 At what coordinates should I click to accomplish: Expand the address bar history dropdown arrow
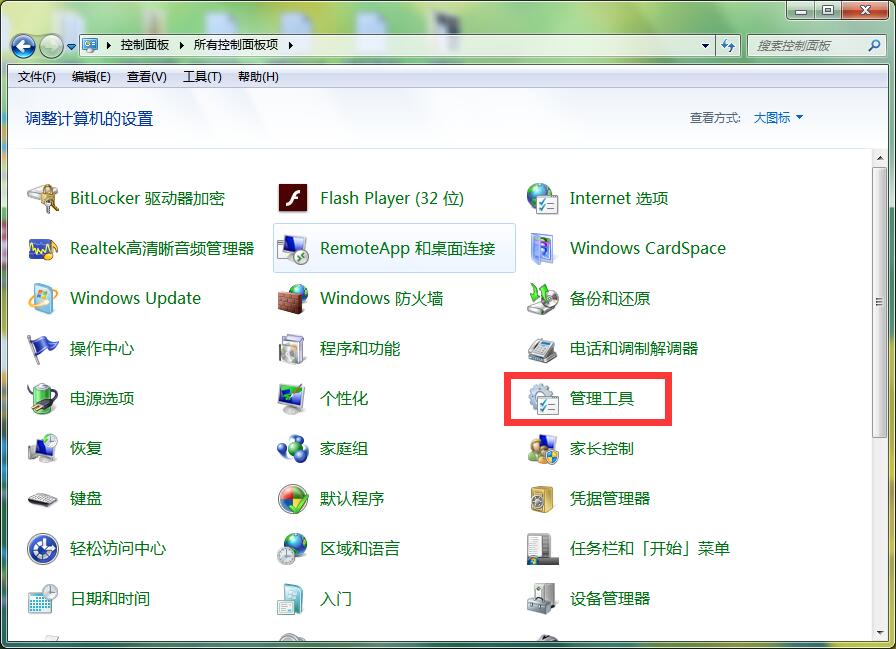(705, 45)
